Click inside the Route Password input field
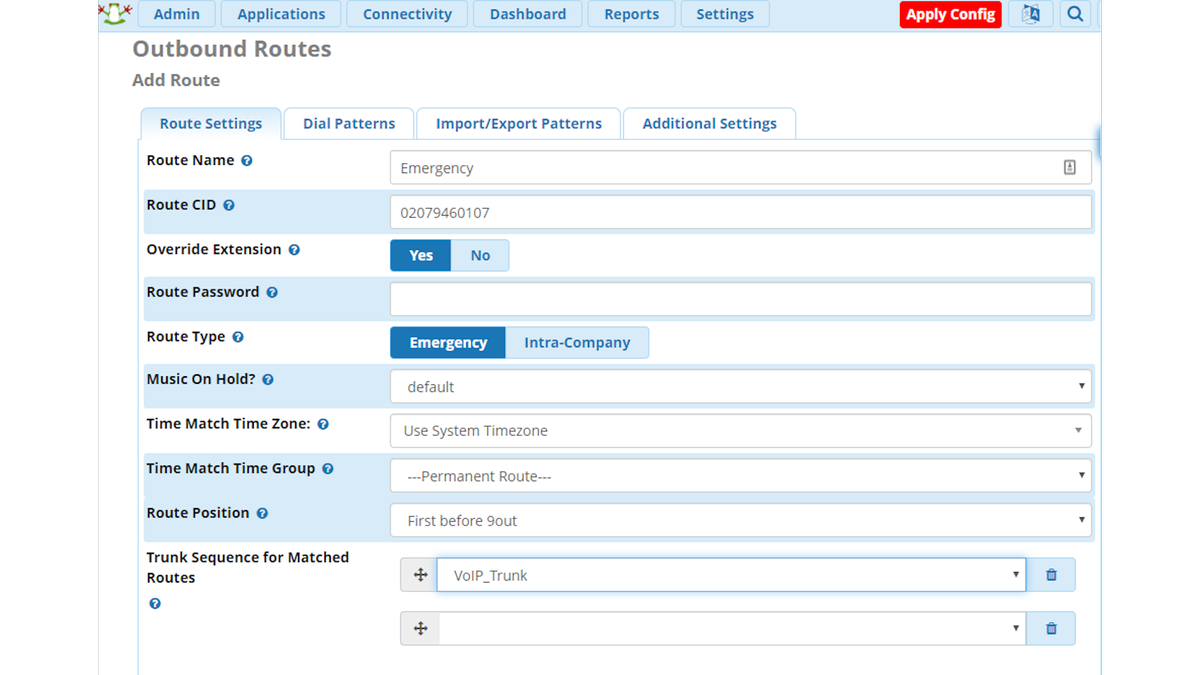1200x675 pixels. 740,298
